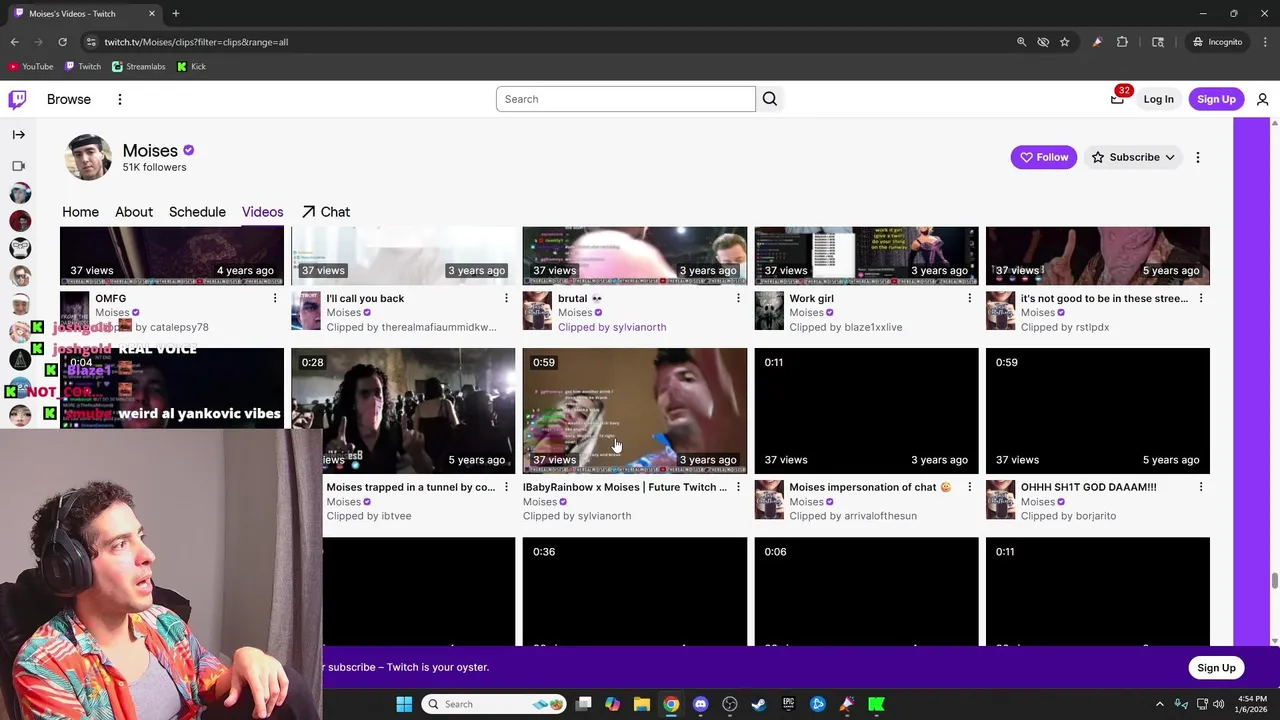Open Discord from the taskbar
The width and height of the screenshot is (1280, 720).
pyautogui.click(x=700, y=704)
